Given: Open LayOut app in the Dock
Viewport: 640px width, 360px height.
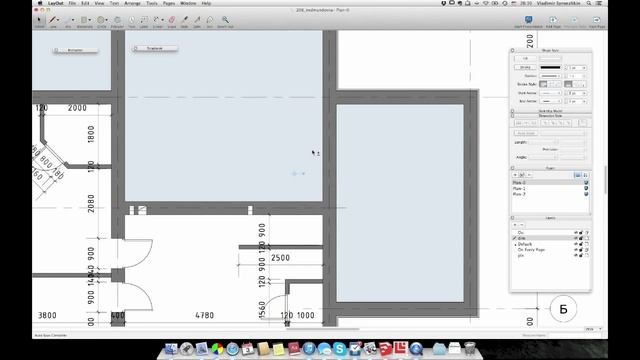Looking at the screenshot, I should tap(400, 349).
